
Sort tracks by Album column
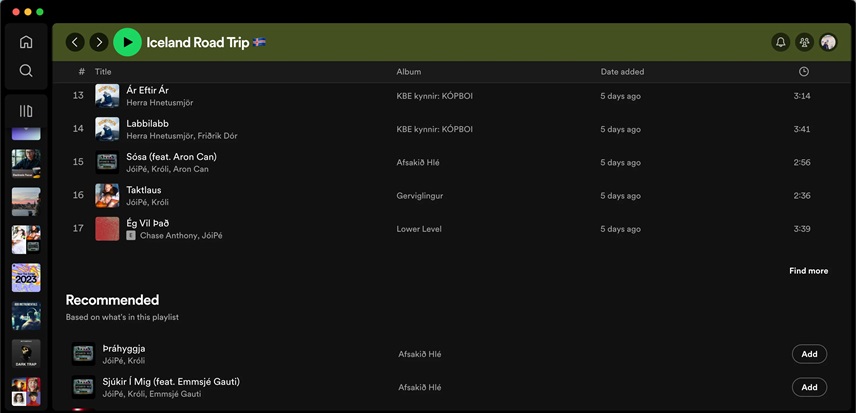pyautogui.click(x=408, y=71)
